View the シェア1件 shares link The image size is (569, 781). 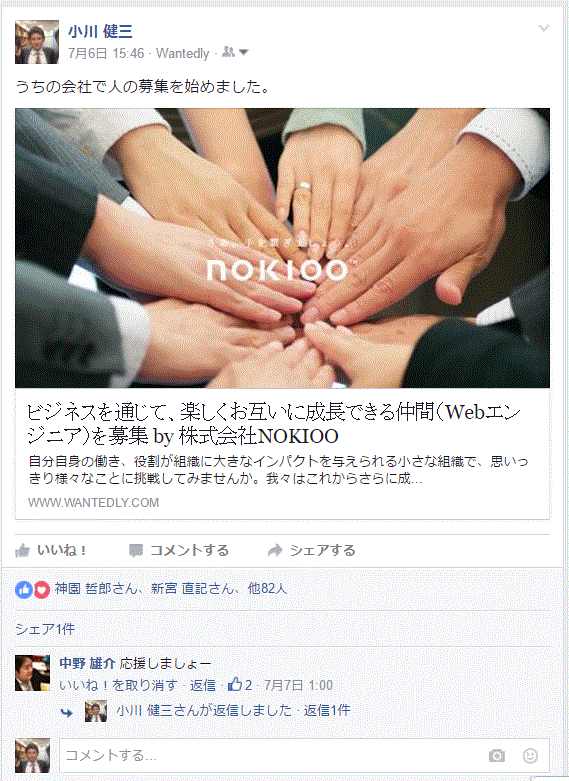tap(45, 629)
